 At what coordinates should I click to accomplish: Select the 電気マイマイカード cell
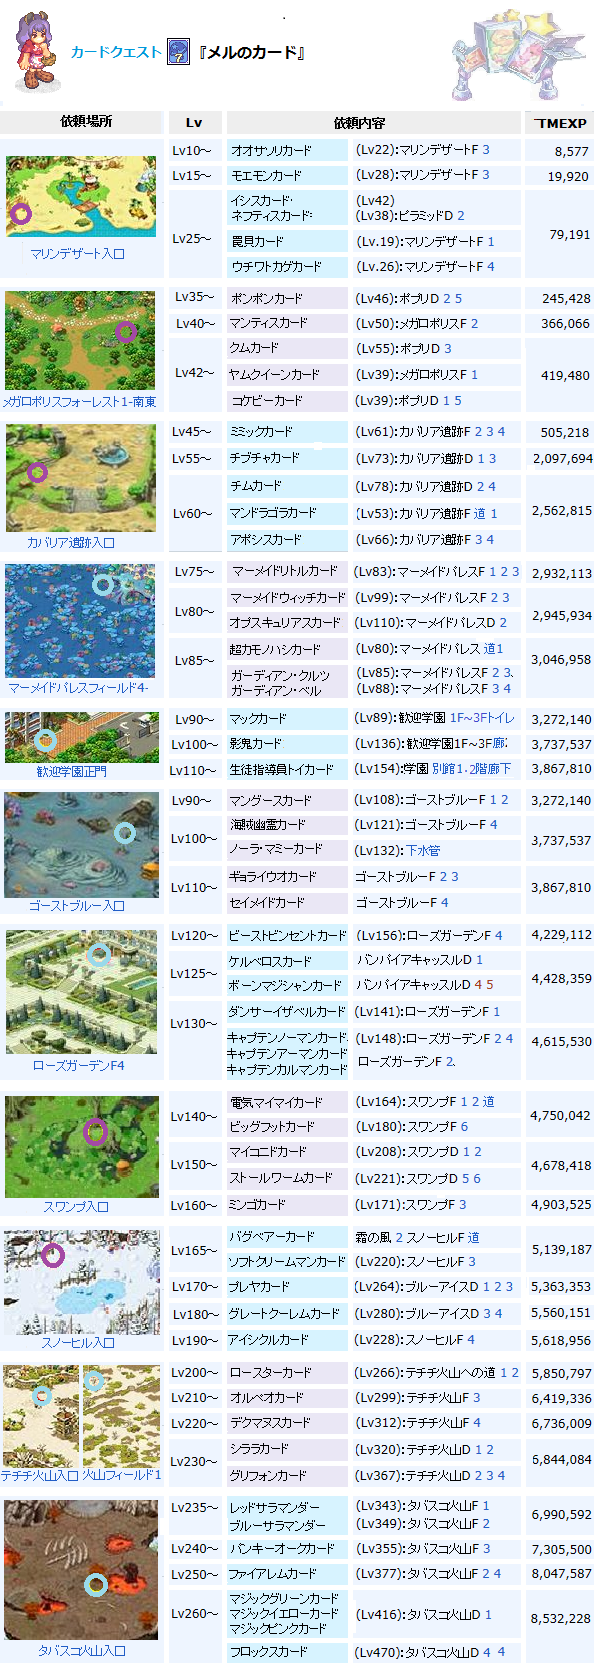click(x=287, y=1103)
